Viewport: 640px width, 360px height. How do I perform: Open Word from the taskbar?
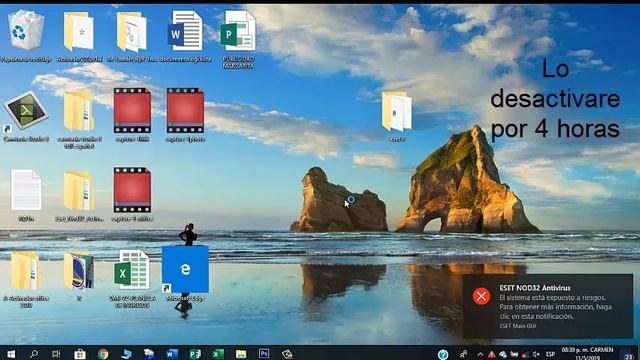pos(172,354)
